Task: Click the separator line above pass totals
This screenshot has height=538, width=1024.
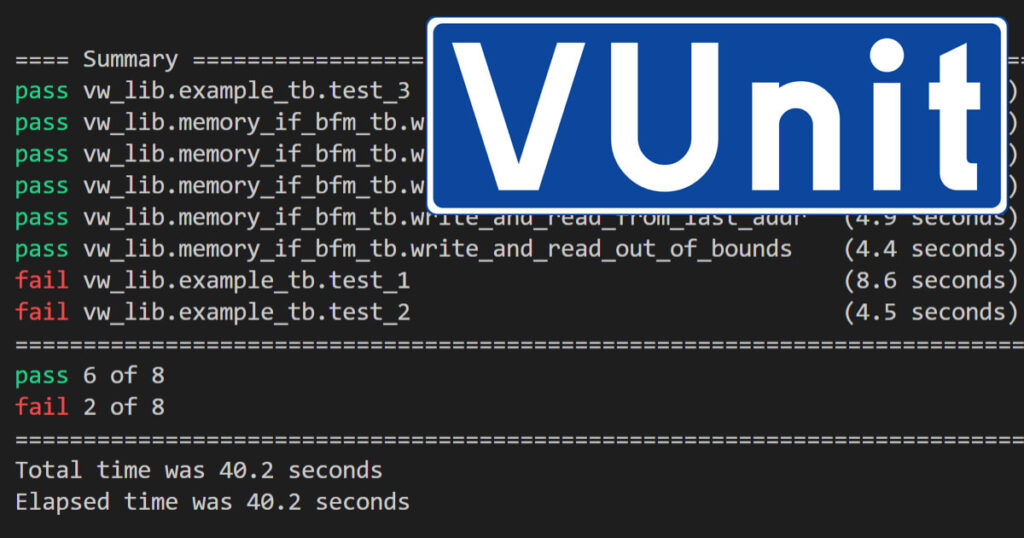Action: [x=520, y=344]
